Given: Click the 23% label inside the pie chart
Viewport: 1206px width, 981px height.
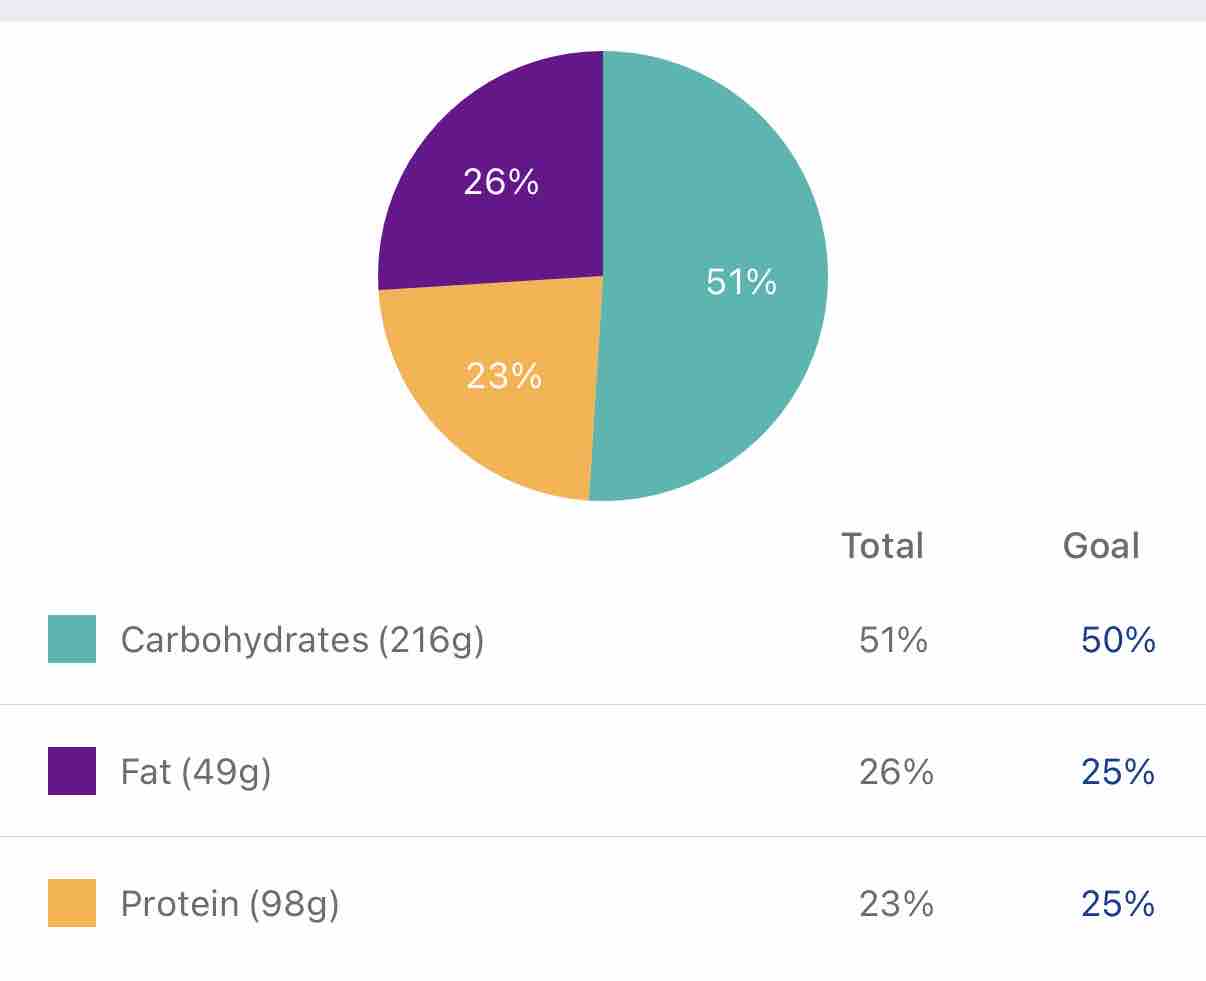Looking at the screenshot, I should [x=504, y=376].
